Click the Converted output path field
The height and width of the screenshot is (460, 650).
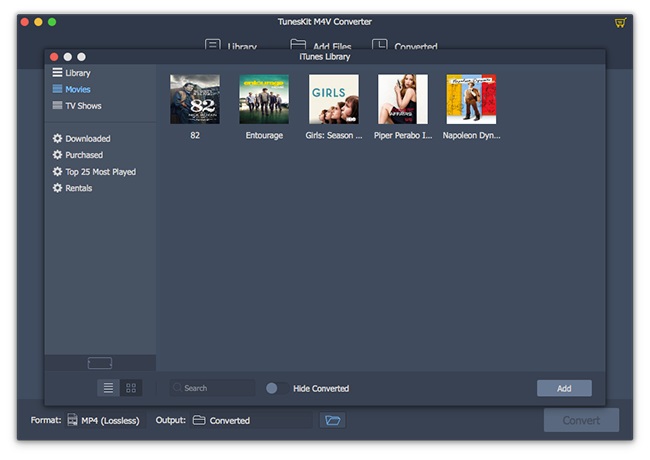coord(252,420)
